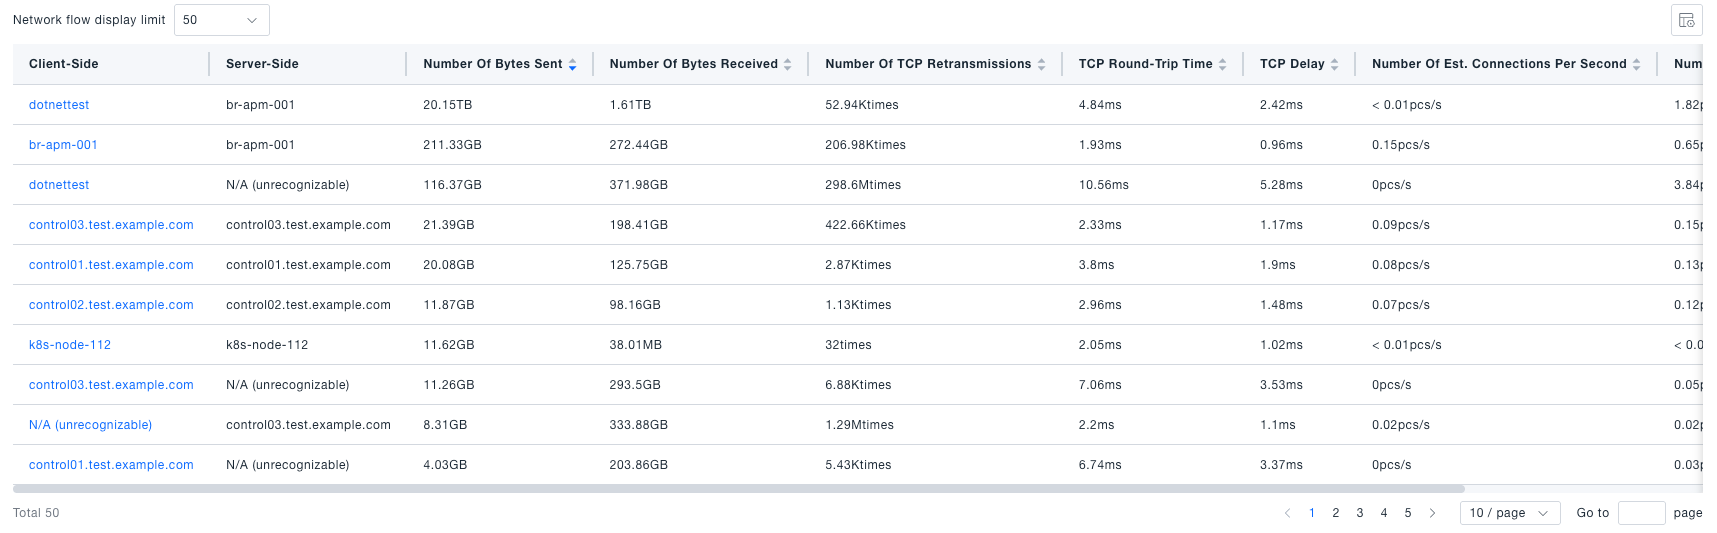
Task: Sort by TCP Delay column
Action: point(1334,64)
